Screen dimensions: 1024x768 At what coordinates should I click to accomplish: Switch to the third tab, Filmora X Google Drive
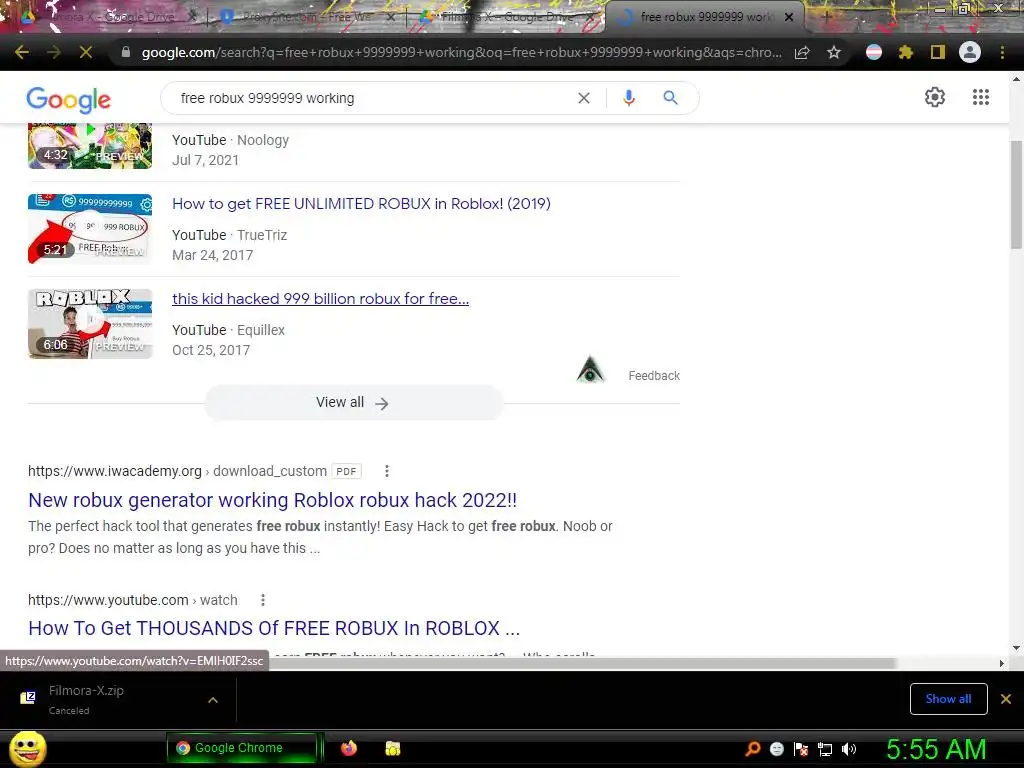pos(505,17)
